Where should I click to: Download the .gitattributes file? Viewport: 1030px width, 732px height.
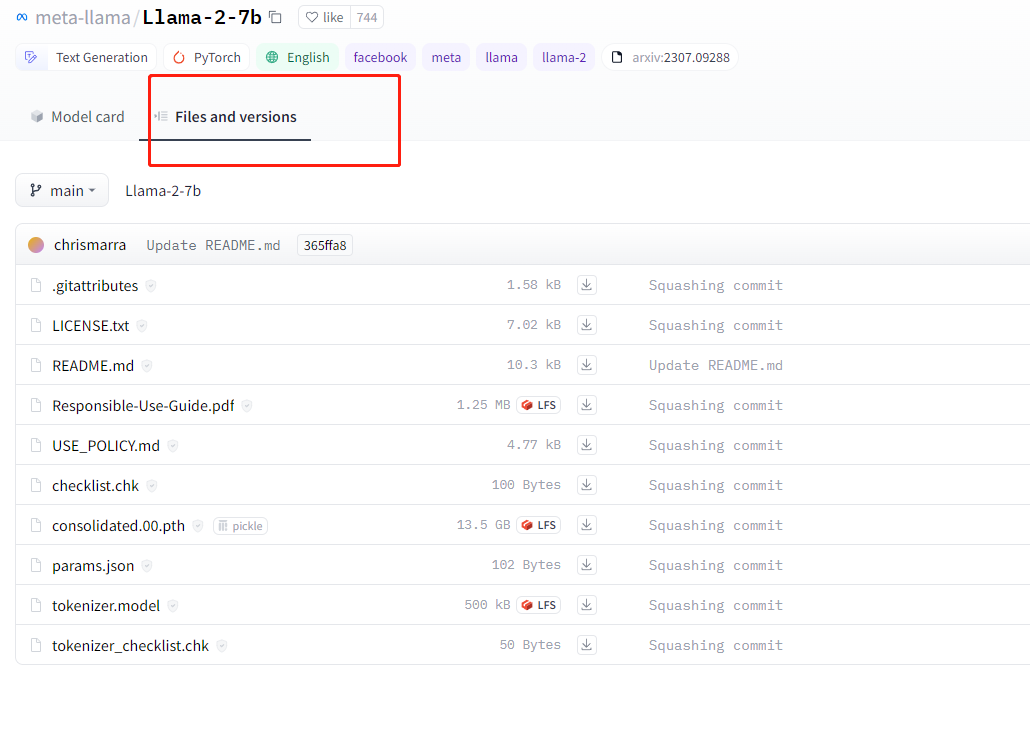(587, 285)
